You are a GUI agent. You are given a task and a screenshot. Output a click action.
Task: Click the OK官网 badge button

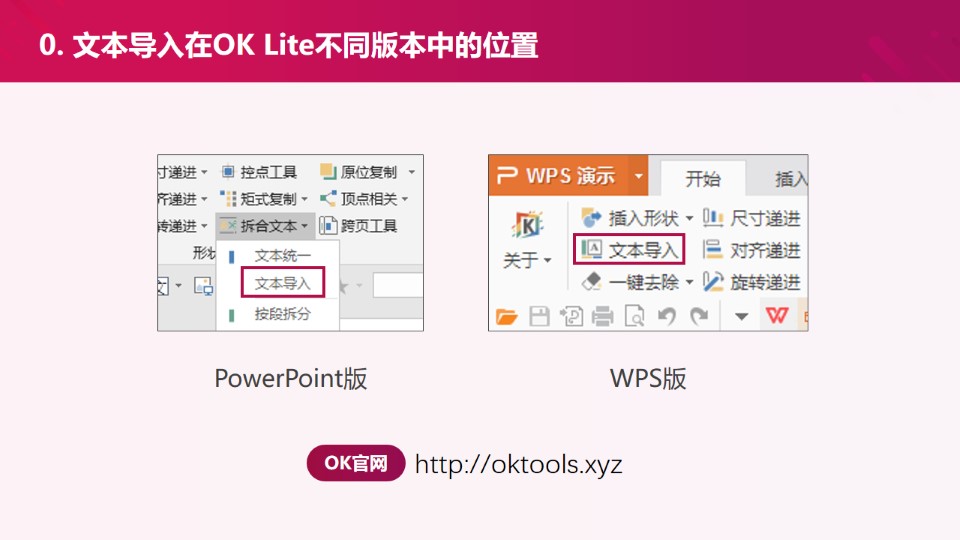[356, 464]
